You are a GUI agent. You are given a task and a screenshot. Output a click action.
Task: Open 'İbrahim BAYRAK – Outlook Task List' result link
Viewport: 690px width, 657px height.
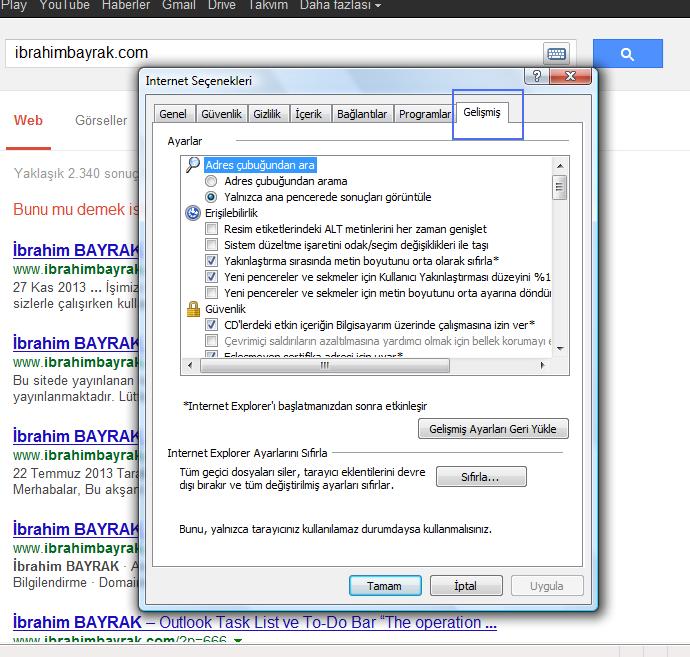(x=254, y=623)
